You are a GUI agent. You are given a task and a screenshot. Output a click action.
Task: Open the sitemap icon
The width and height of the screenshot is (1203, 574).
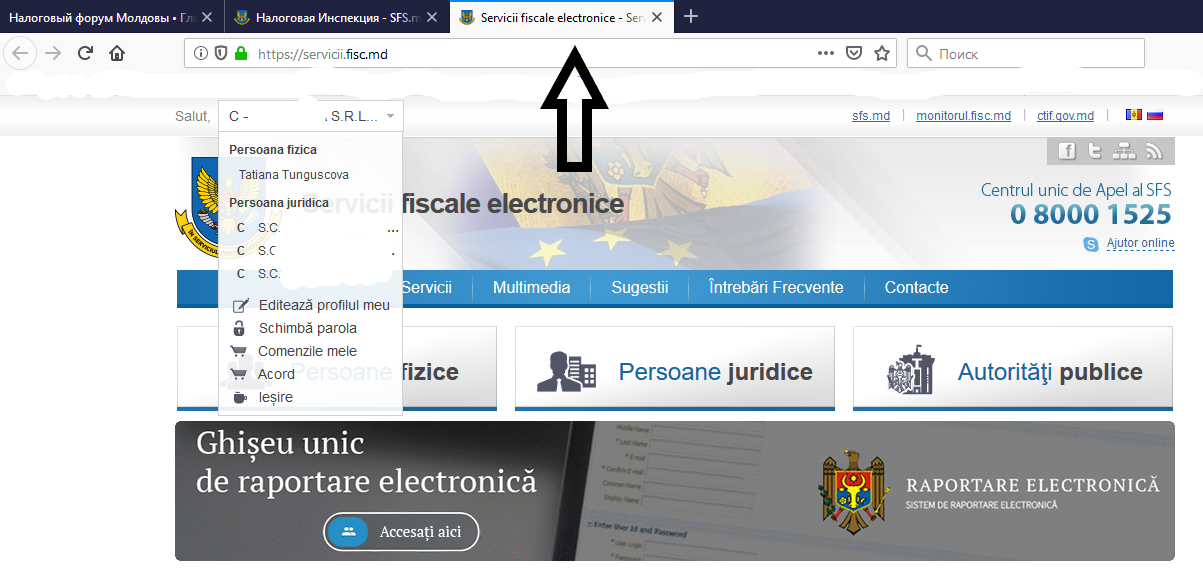(x=1125, y=151)
